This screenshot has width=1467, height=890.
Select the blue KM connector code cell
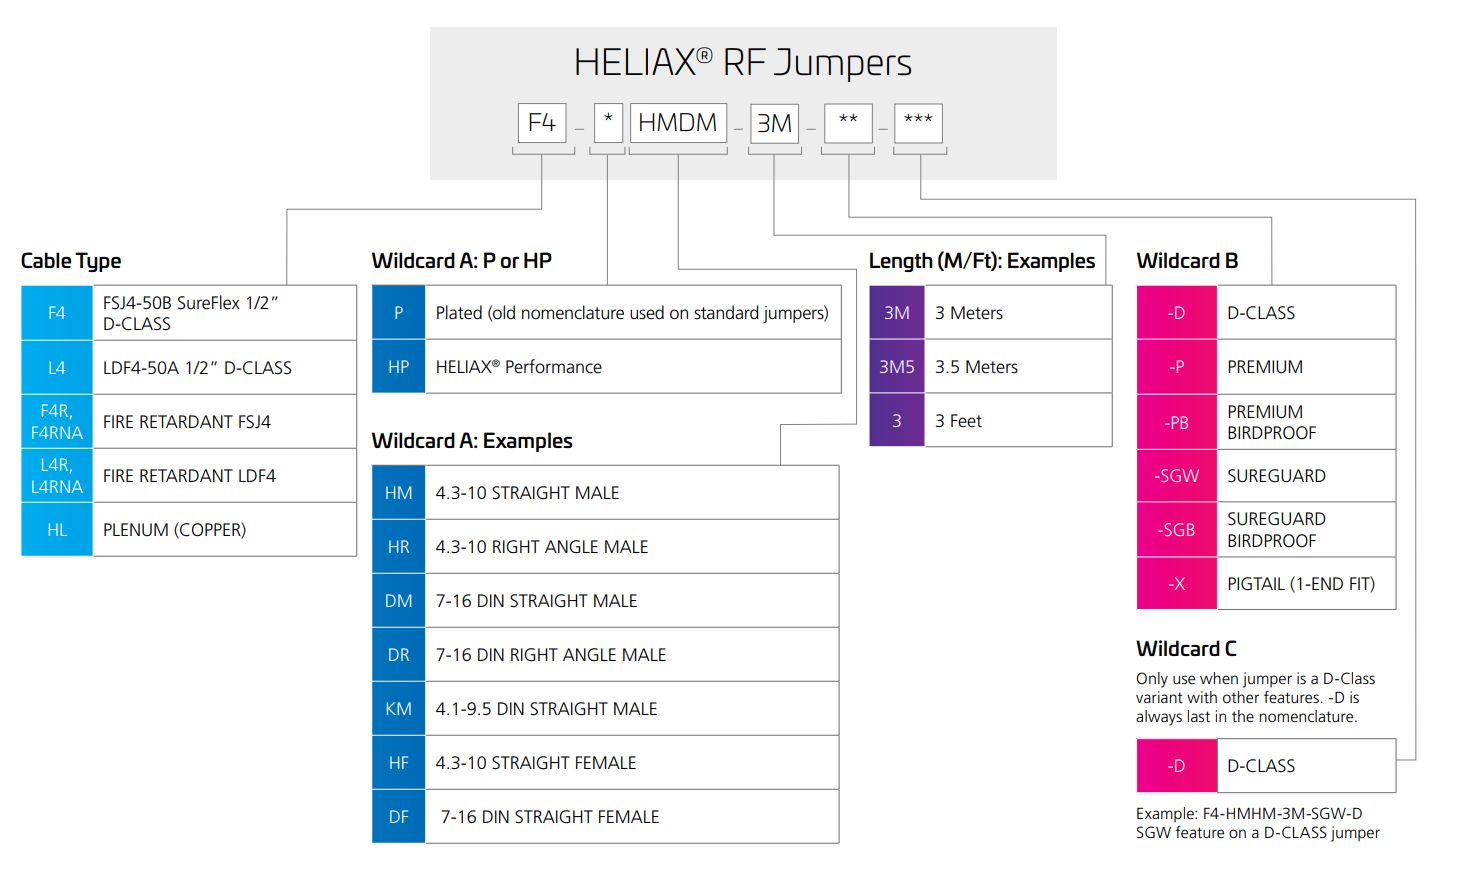(x=398, y=709)
